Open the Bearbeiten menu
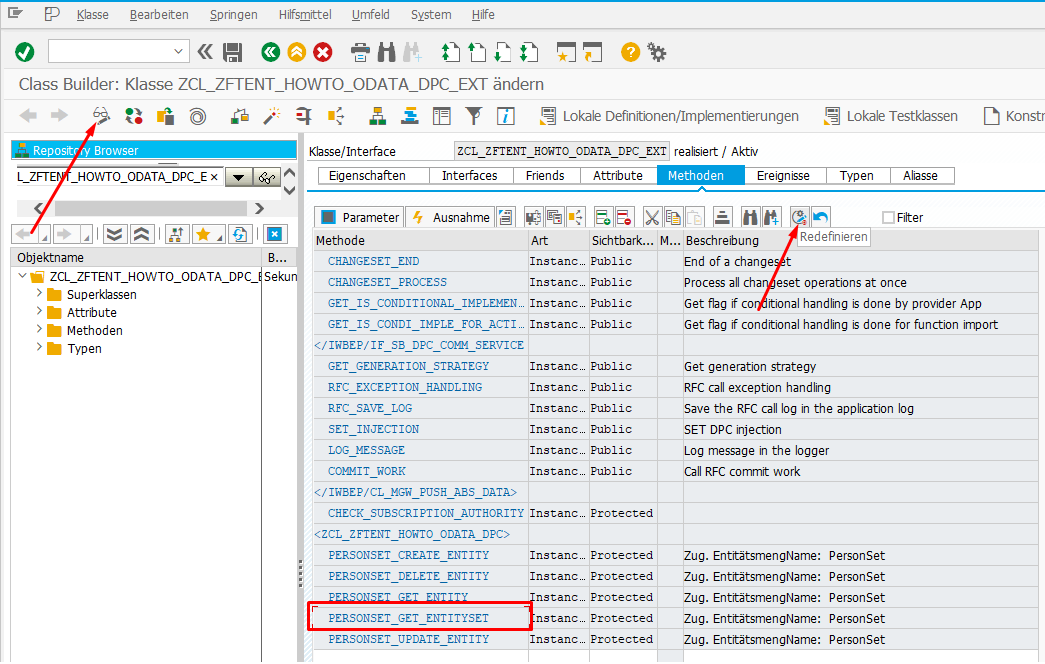Image resolution: width=1045 pixels, height=664 pixels. pos(159,15)
